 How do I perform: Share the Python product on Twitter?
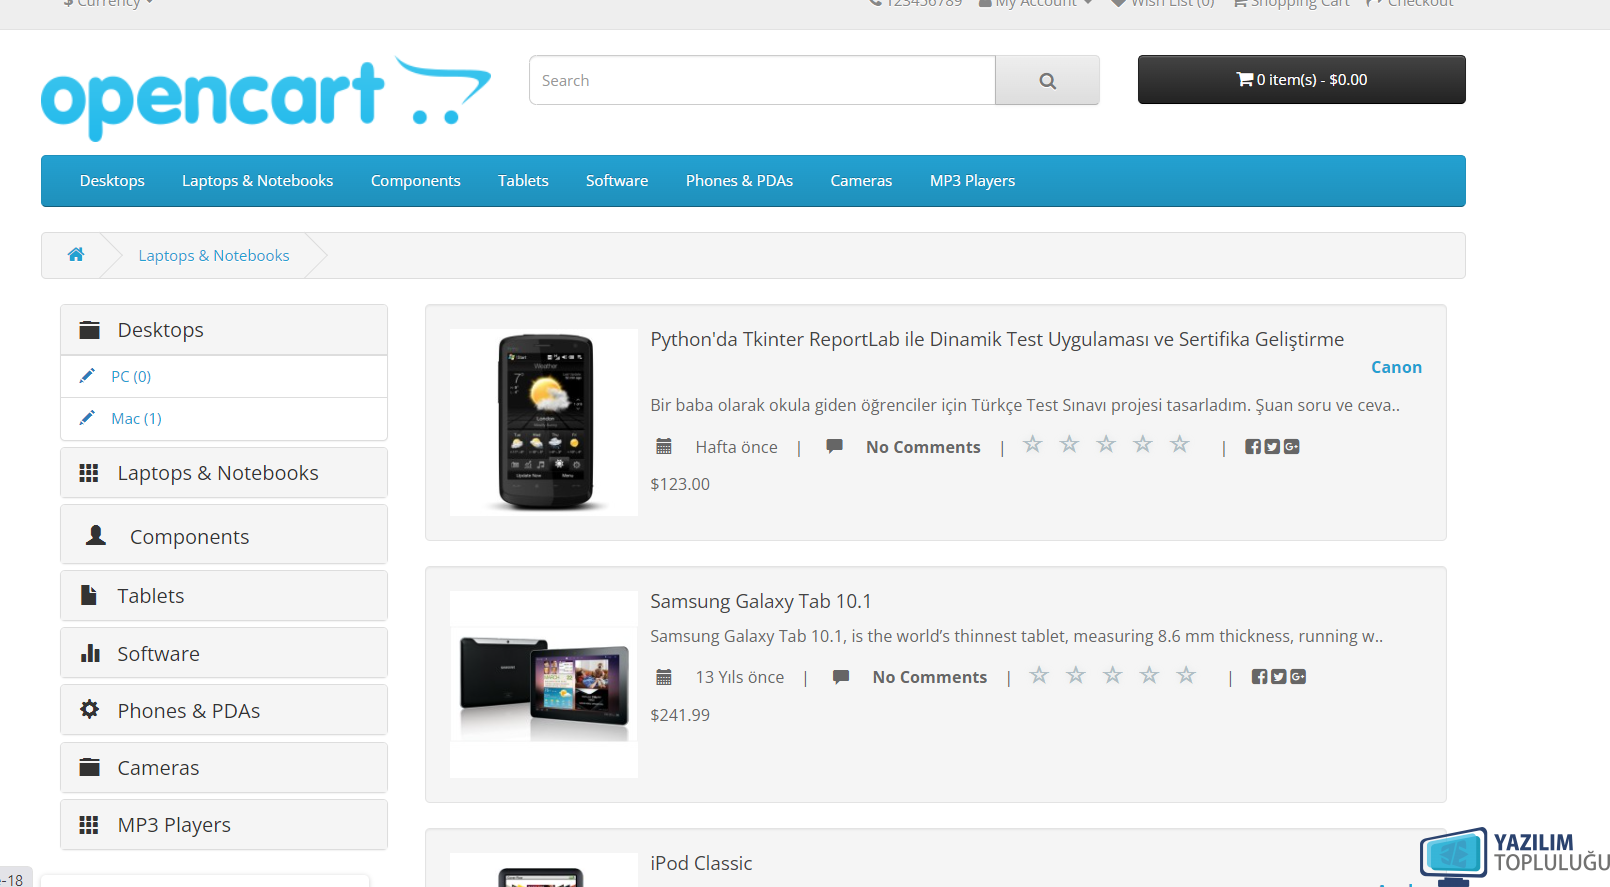[1272, 447]
